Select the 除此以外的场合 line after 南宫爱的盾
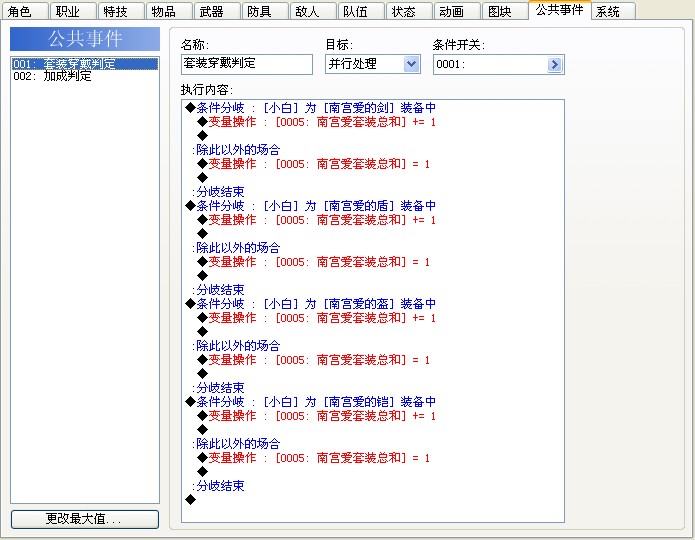This screenshot has width=695, height=540. [x=236, y=248]
